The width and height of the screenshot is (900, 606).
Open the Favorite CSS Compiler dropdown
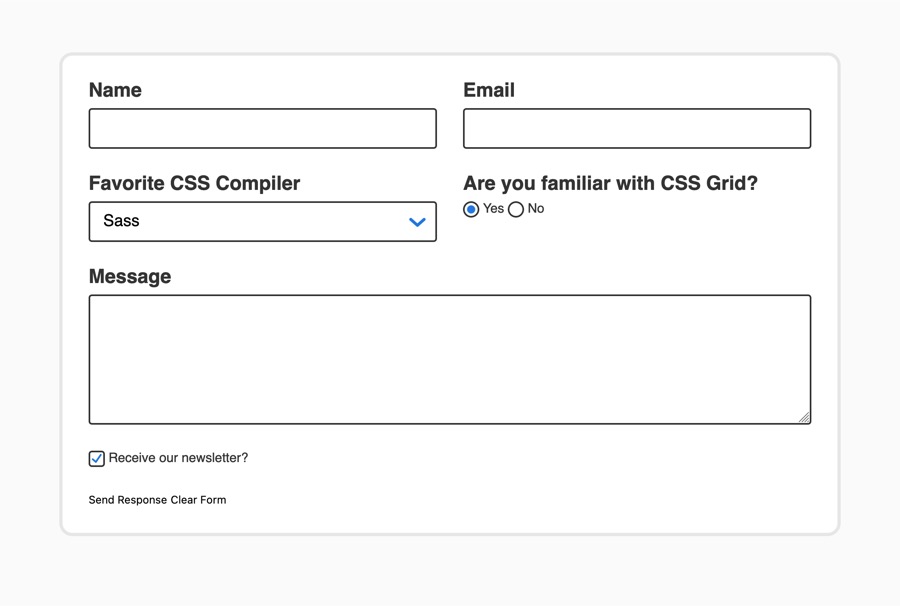262,221
